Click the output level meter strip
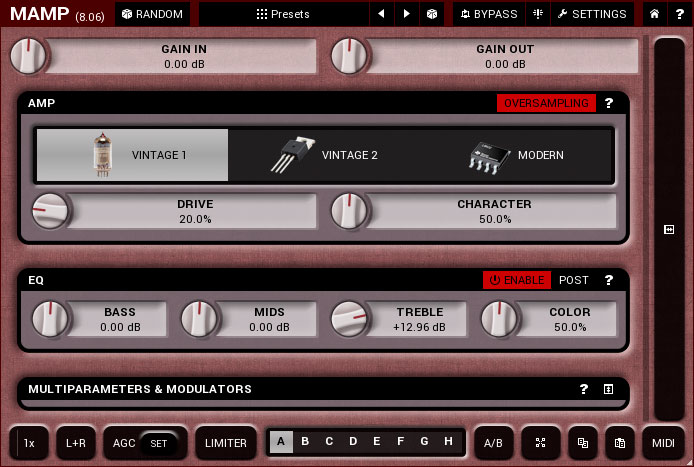 point(669,229)
